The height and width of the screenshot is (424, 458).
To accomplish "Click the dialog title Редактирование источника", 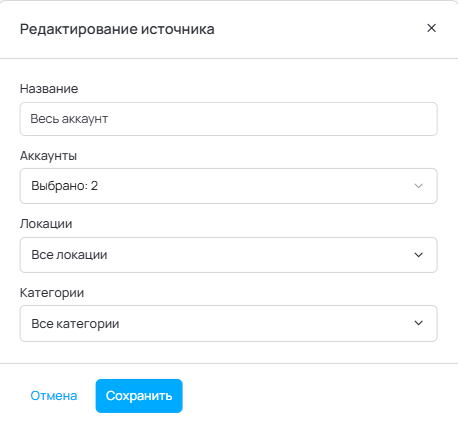I will 117,29.
